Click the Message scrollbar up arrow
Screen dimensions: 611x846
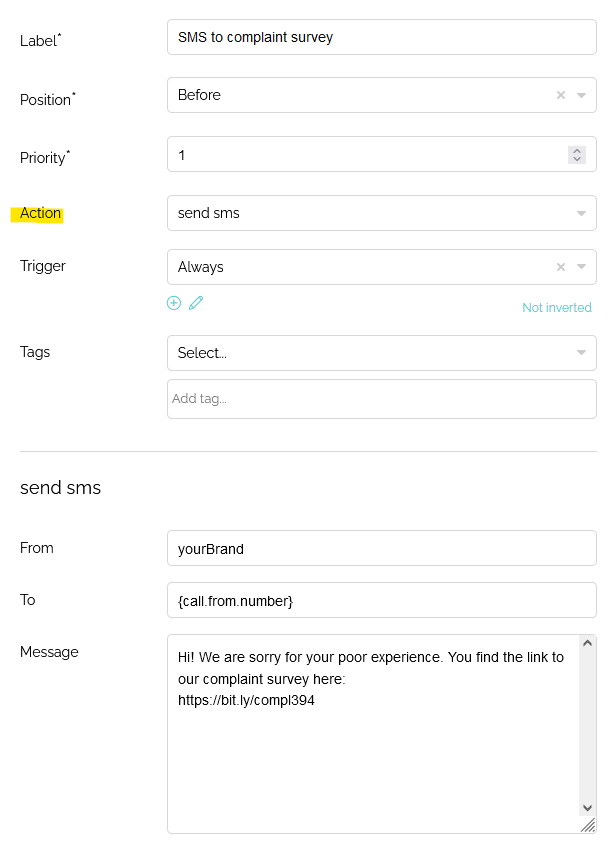588,643
